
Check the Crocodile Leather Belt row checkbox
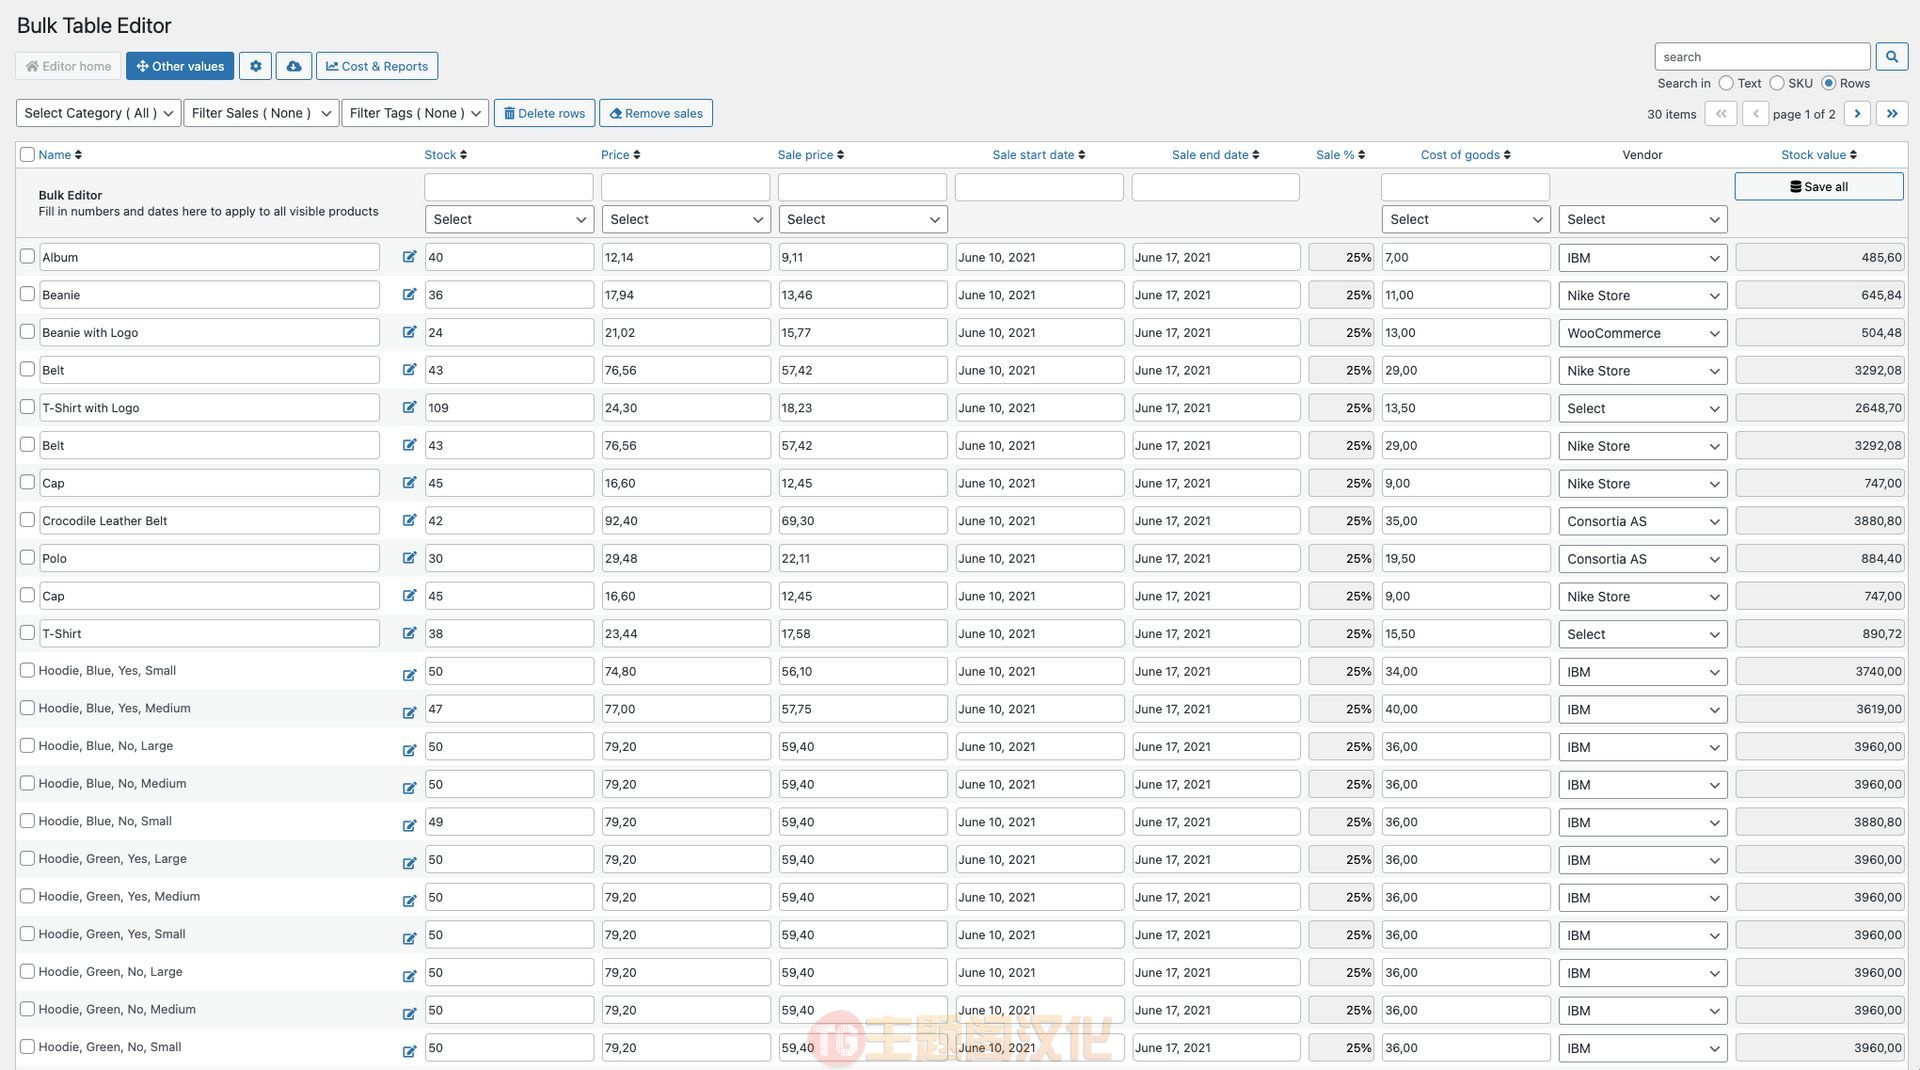click(27, 519)
